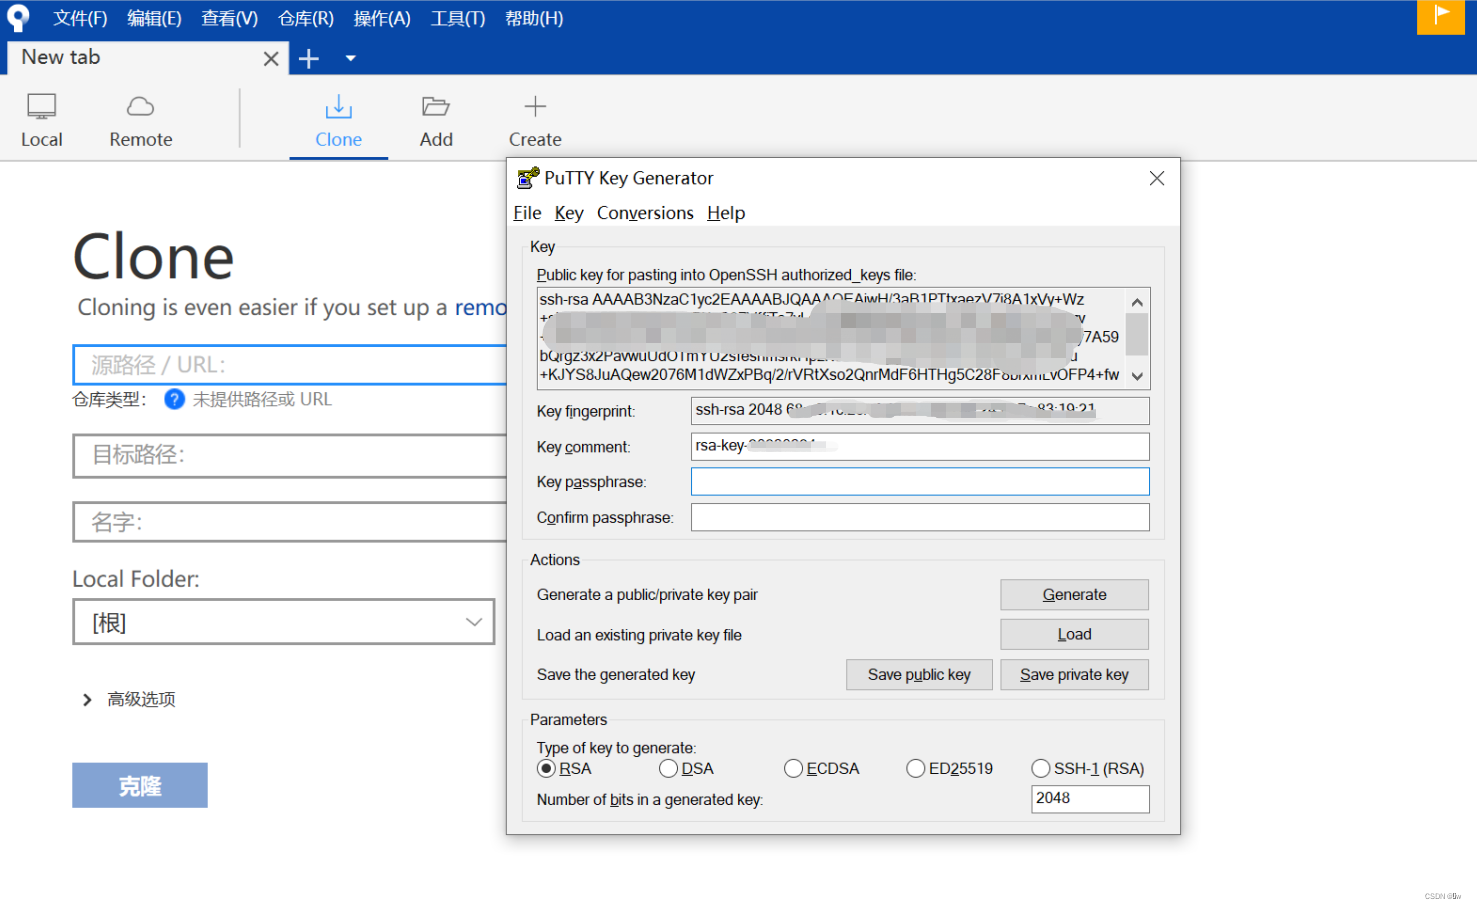Click the public key scrollbar down arrow
The width and height of the screenshot is (1477, 909).
[x=1137, y=376]
